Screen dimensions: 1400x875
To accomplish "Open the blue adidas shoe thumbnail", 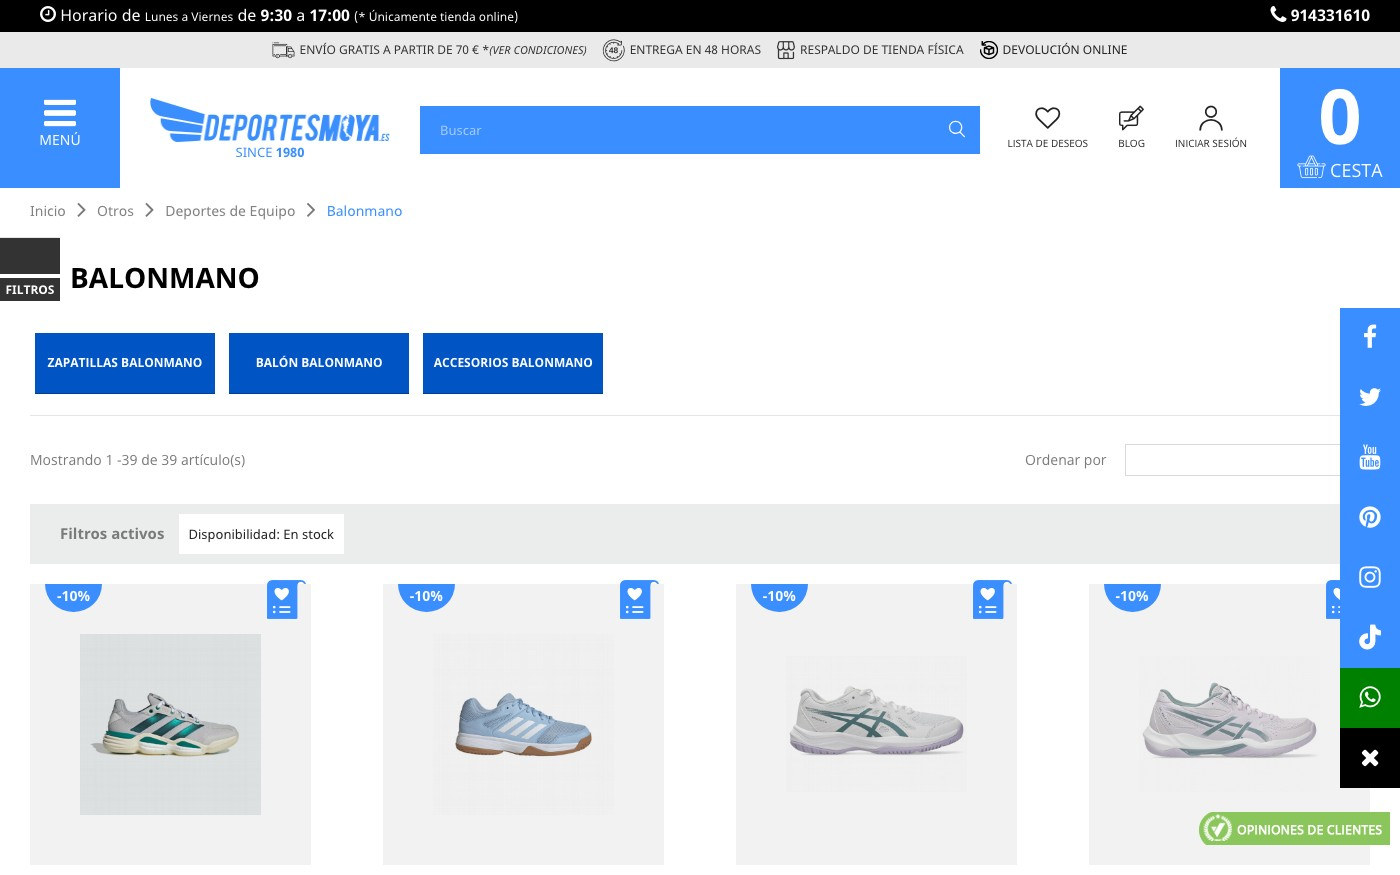I will [x=523, y=724].
